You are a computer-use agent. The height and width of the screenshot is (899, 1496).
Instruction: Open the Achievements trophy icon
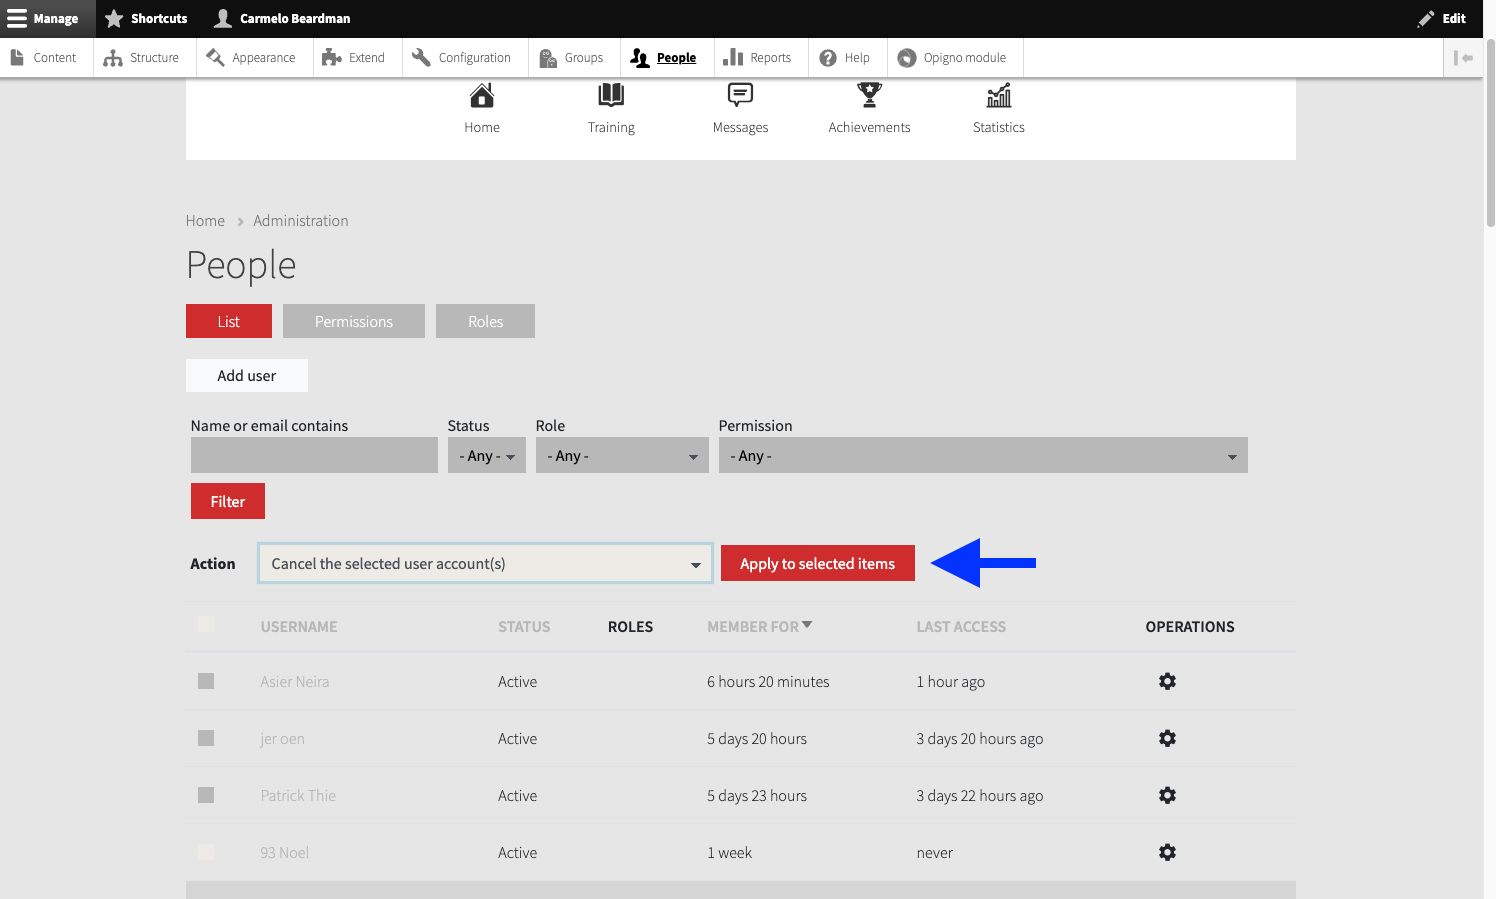tap(869, 95)
